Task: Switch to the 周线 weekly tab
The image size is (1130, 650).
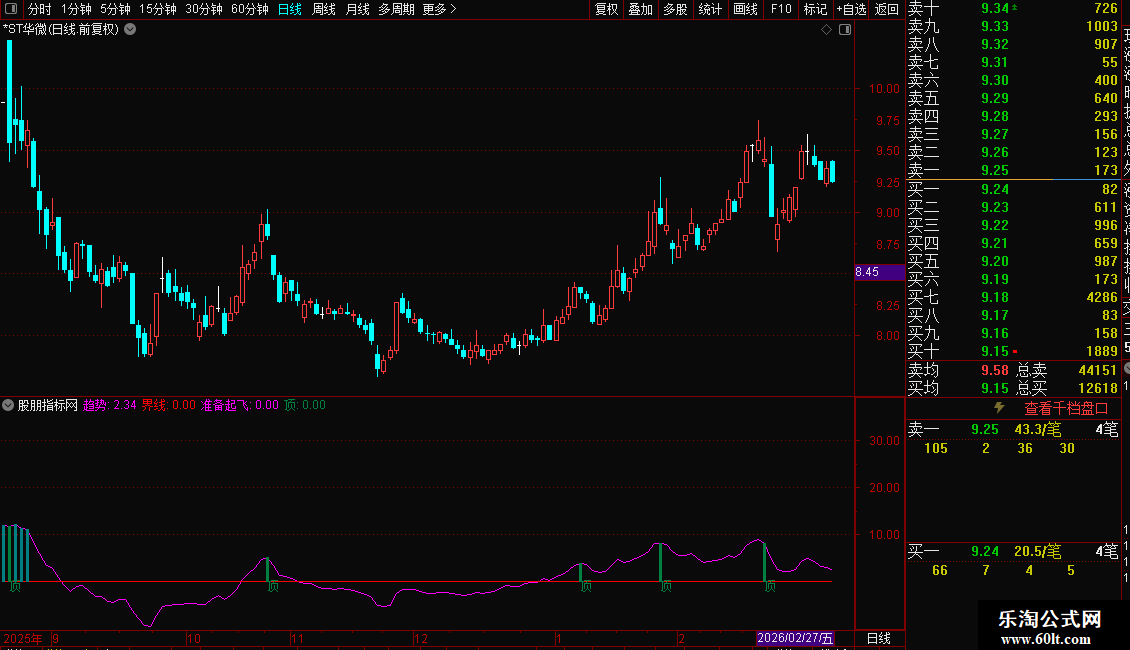Action: point(324,9)
